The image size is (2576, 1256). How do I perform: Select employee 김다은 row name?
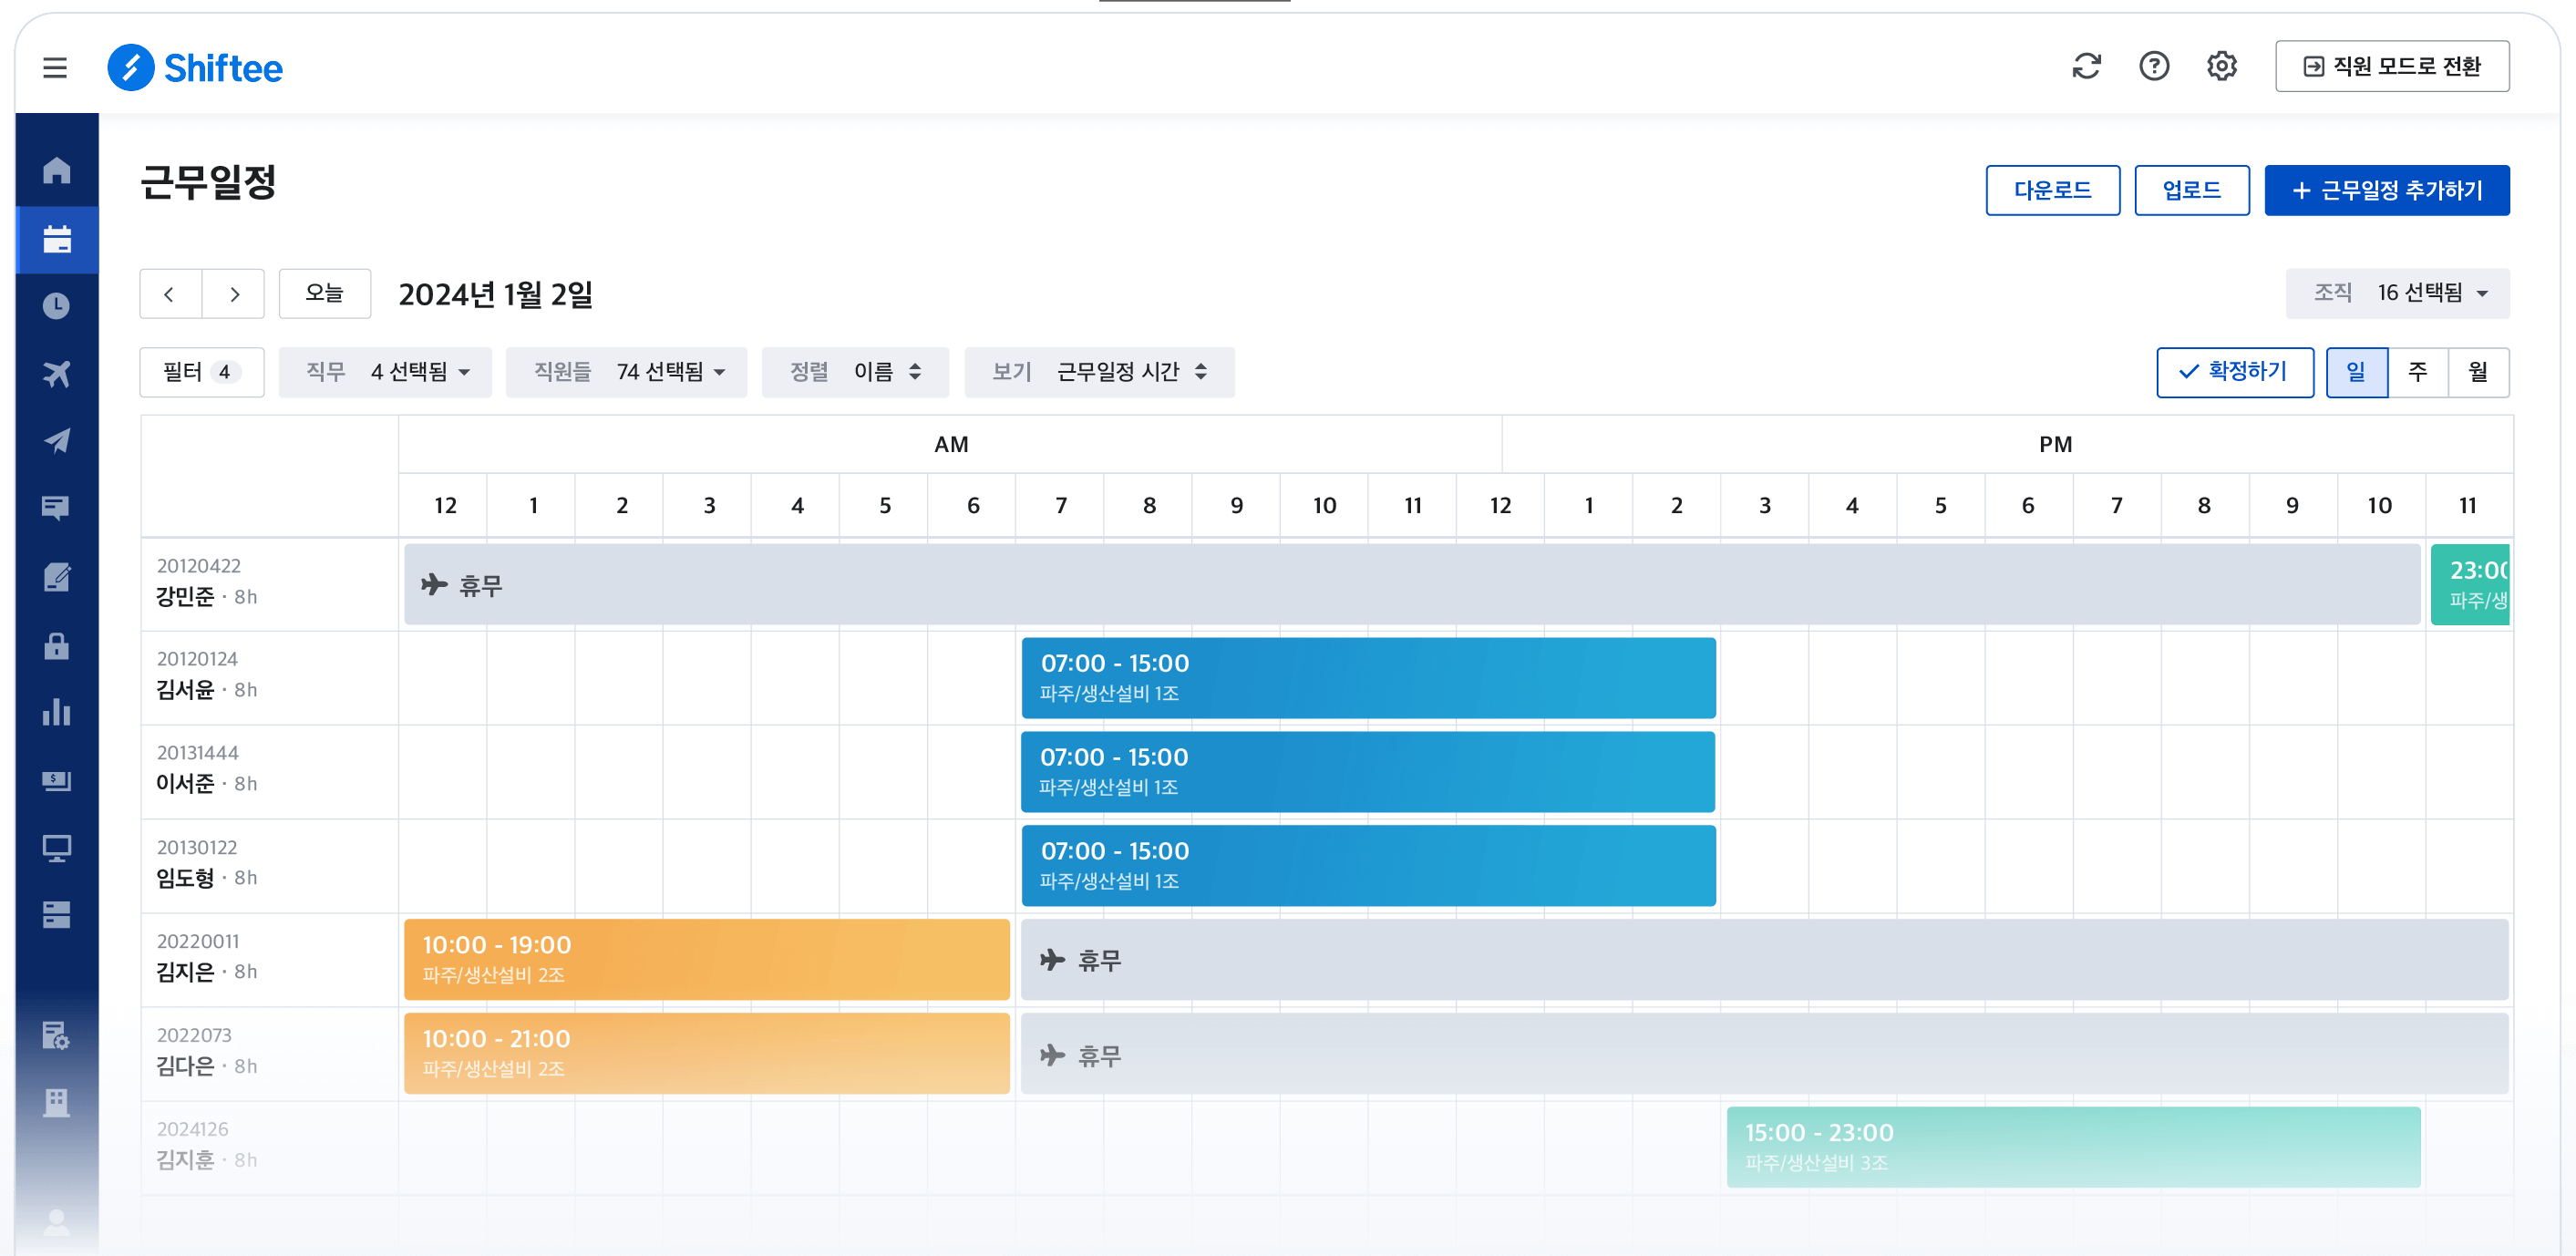tap(185, 1066)
